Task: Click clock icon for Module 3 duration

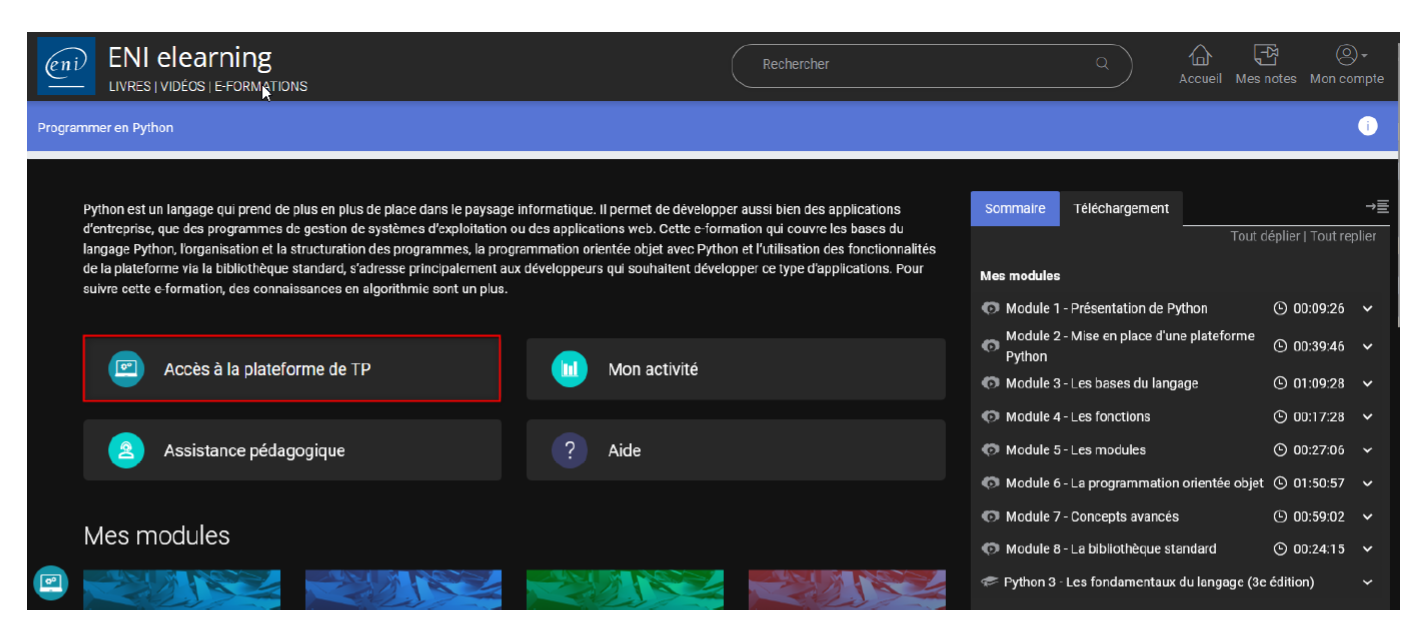Action: click(1280, 383)
